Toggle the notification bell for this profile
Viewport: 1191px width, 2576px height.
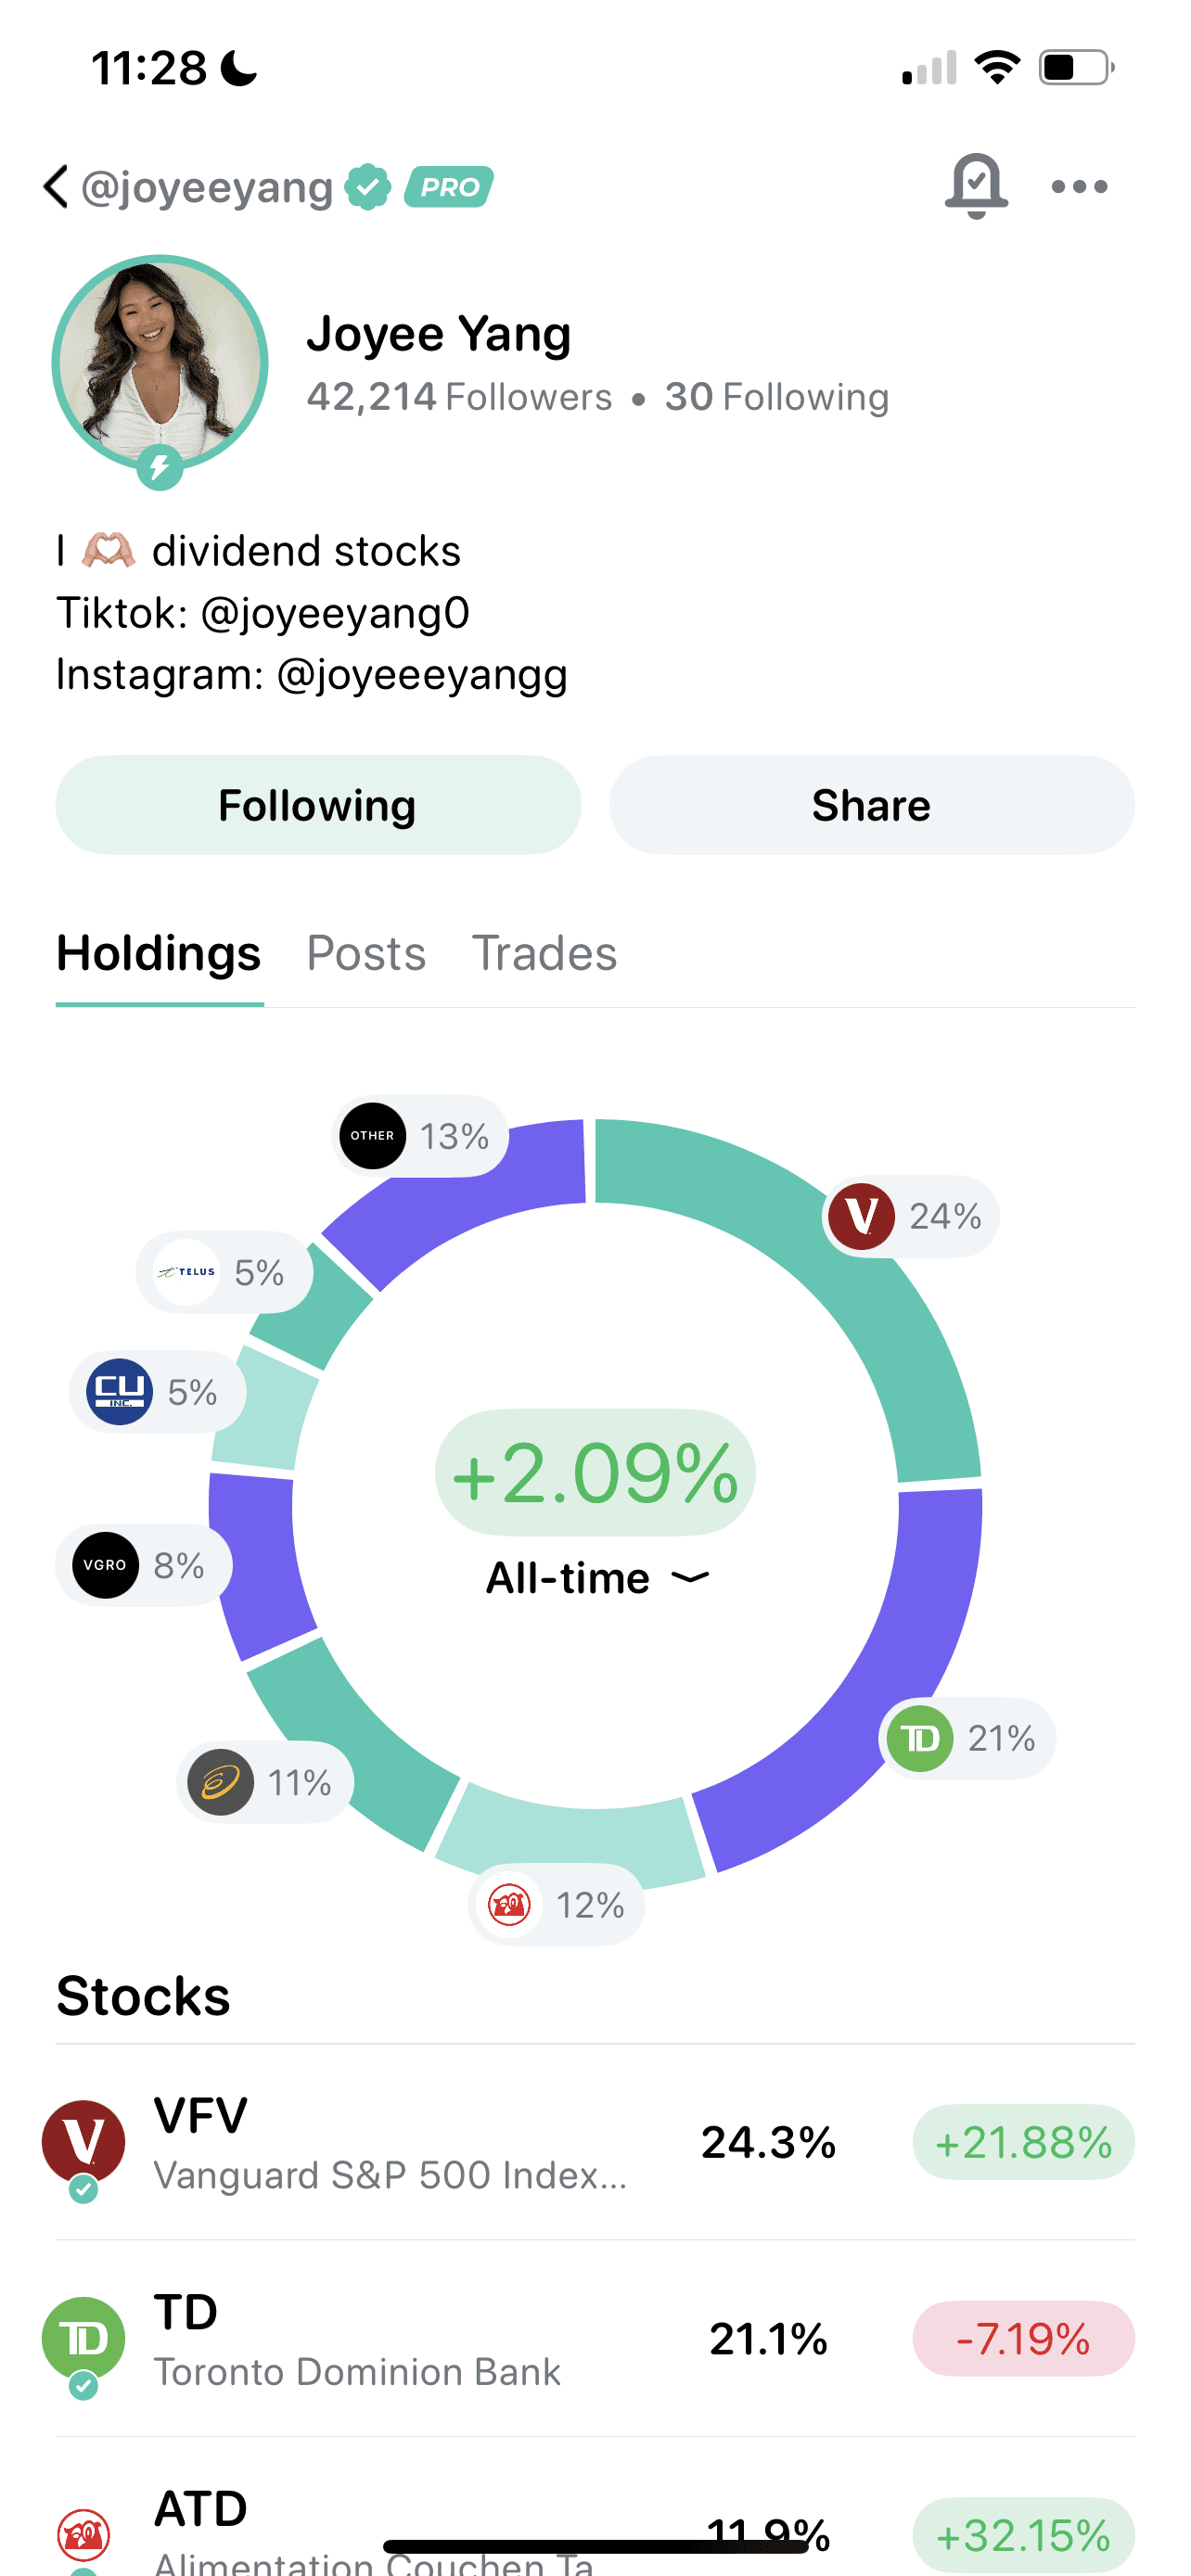[x=976, y=186]
